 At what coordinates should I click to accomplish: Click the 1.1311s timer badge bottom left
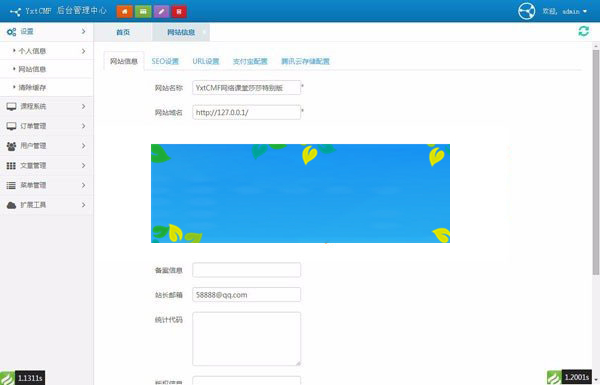click(x=23, y=378)
